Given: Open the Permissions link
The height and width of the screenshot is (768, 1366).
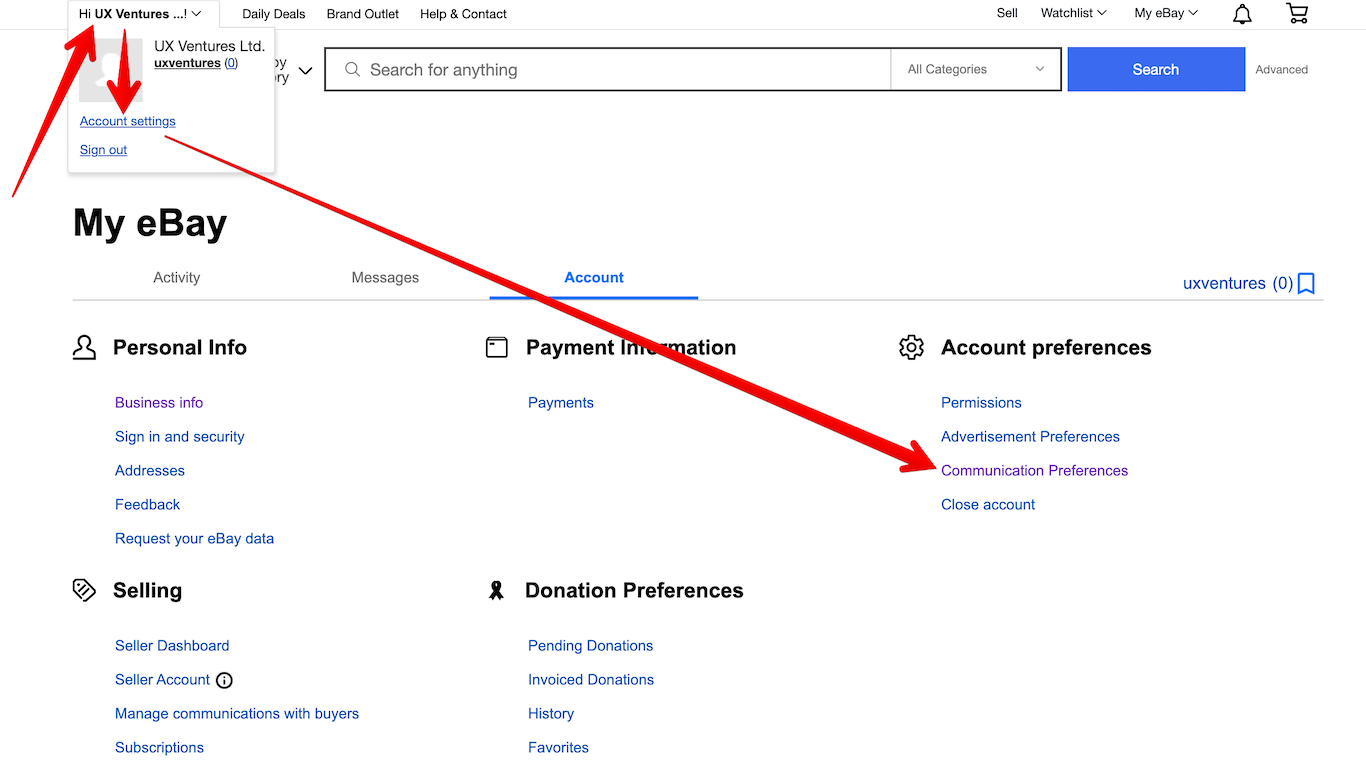Looking at the screenshot, I should [x=981, y=403].
